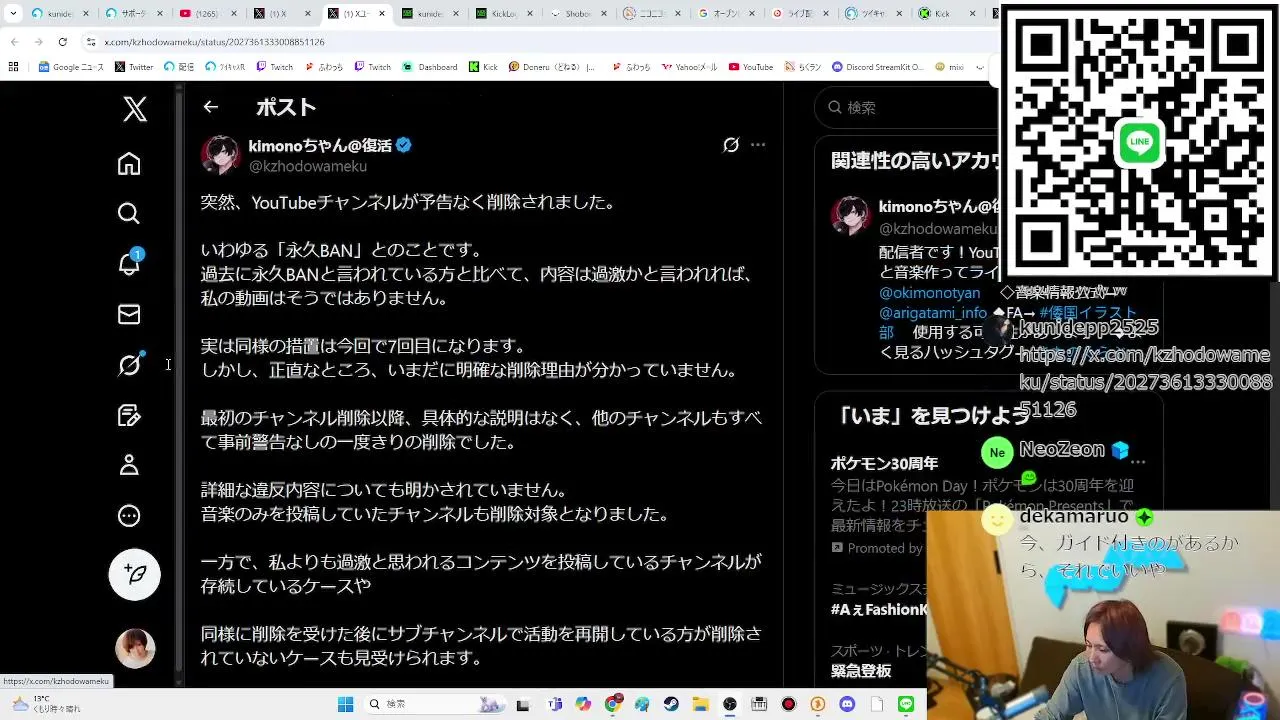Screen dimensions: 1280x720
Task: Open the post's three-dot more menu
Action: pos(758,145)
